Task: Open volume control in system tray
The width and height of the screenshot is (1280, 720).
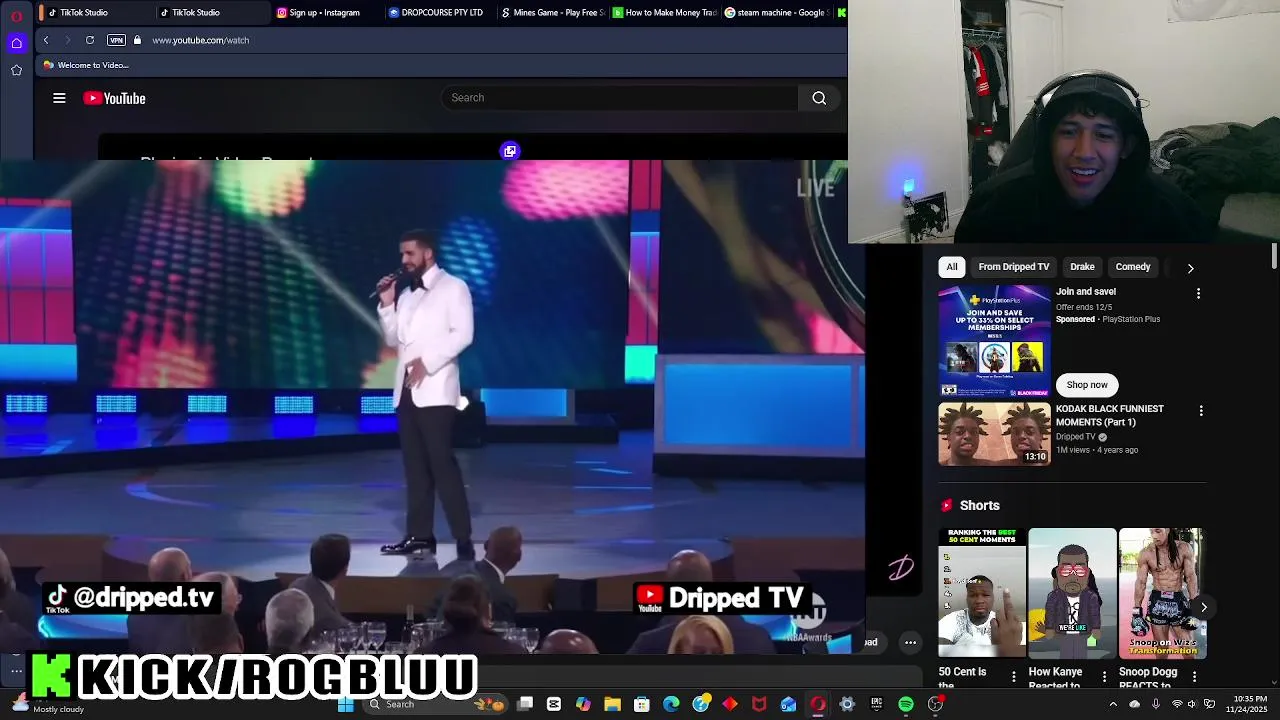Action: pyautogui.click(x=1191, y=704)
